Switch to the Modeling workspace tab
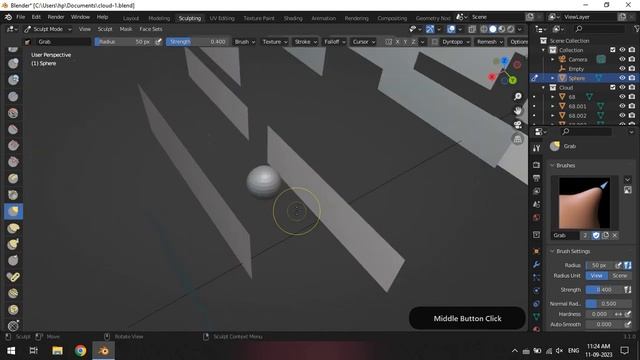This screenshot has width=640, height=360. pos(159,18)
